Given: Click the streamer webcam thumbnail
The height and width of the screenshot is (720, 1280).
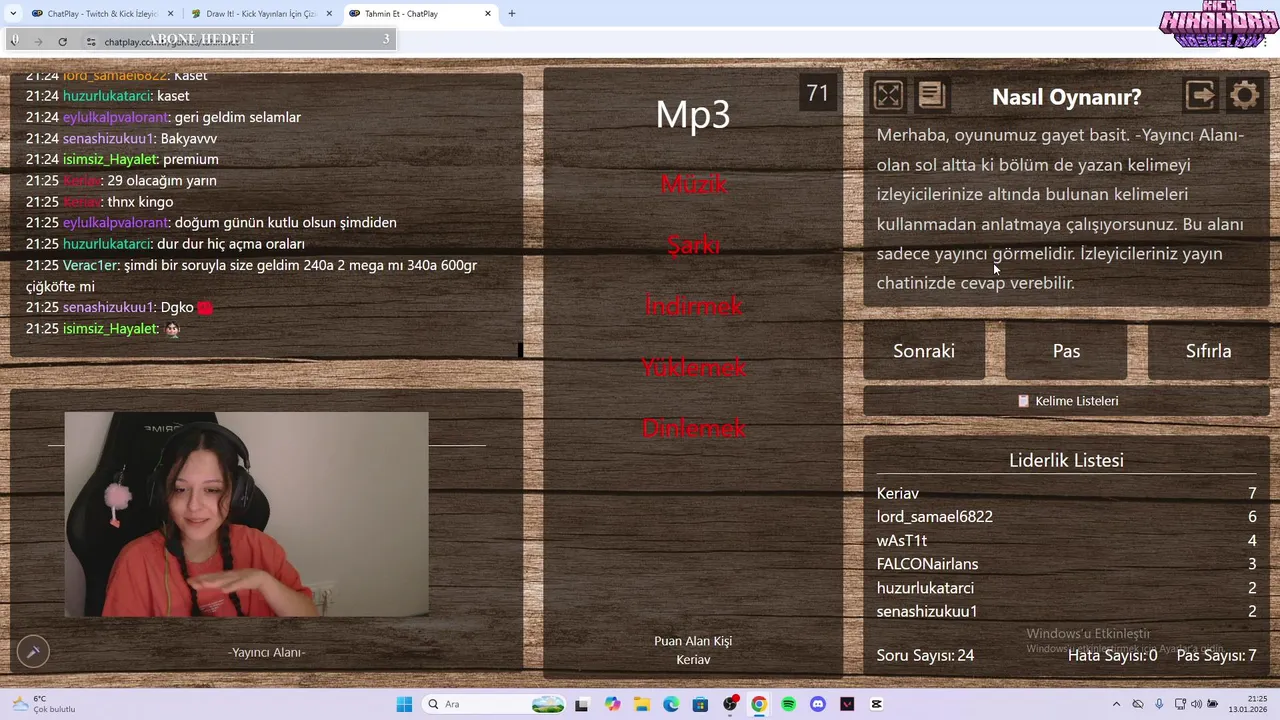Looking at the screenshot, I should point(246,514).
